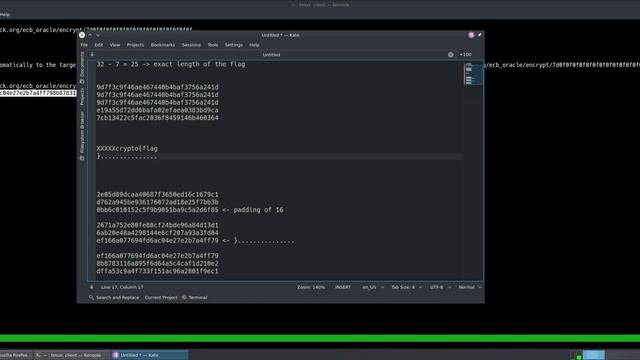Screen dimensions: 640x360
Task: Open the Projects side panel
Action: pyautogui.click(x=82, y=96)
